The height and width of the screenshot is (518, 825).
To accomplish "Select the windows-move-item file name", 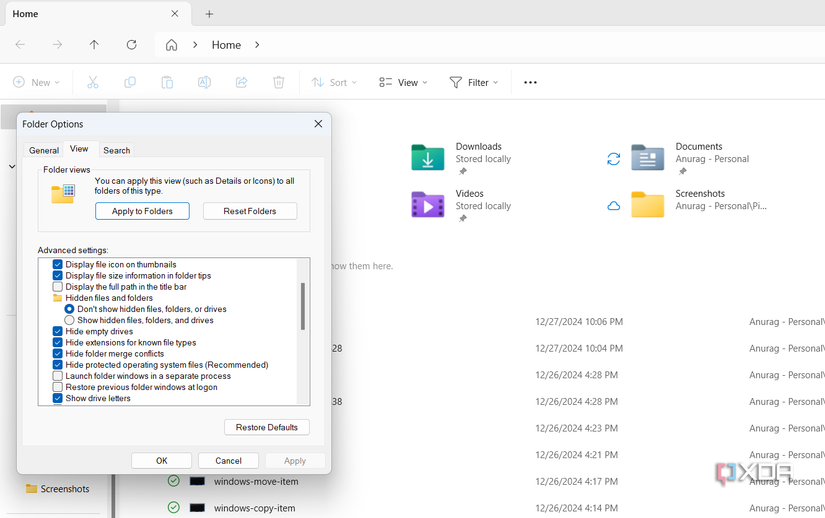I will click(x=256, y=481).
